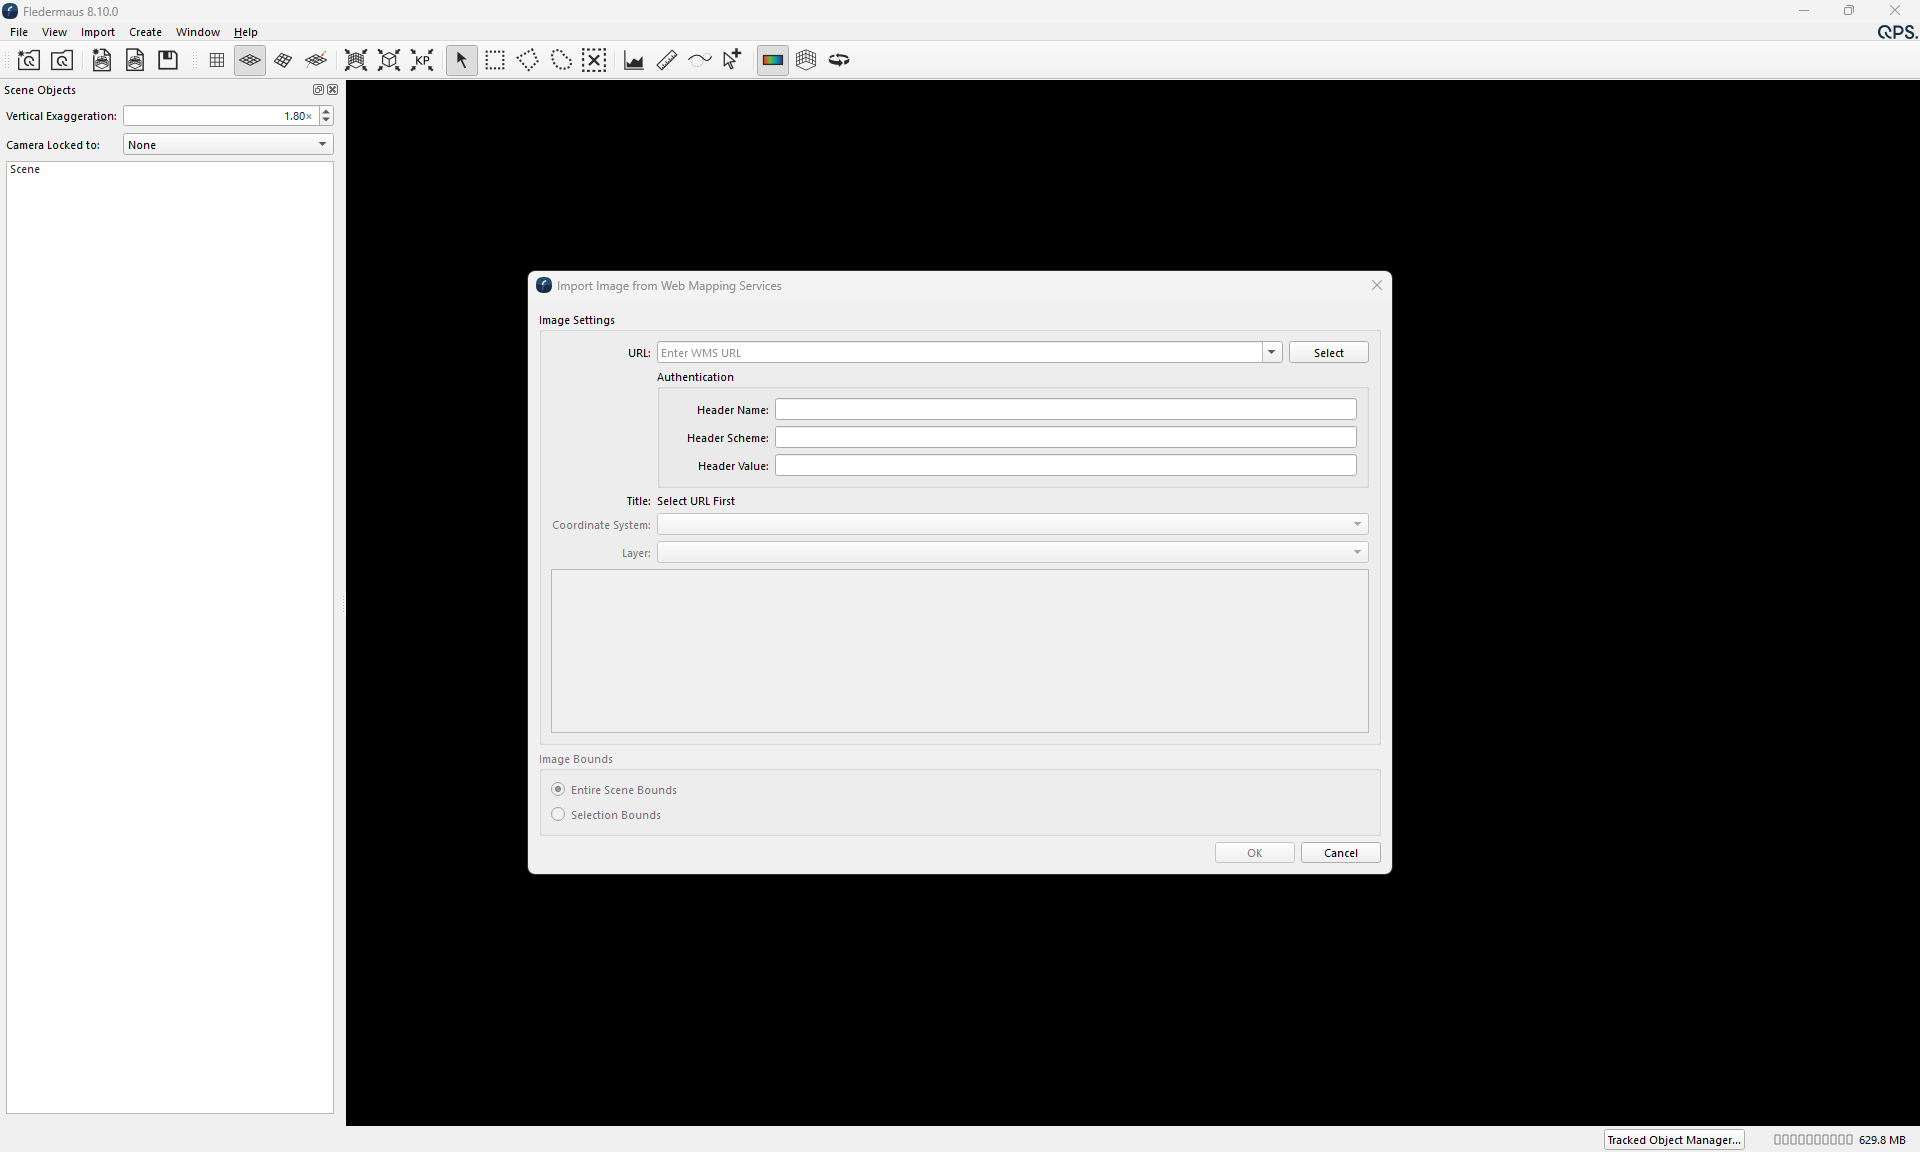
Task: Open the File menu
Action: click(19, 32)
